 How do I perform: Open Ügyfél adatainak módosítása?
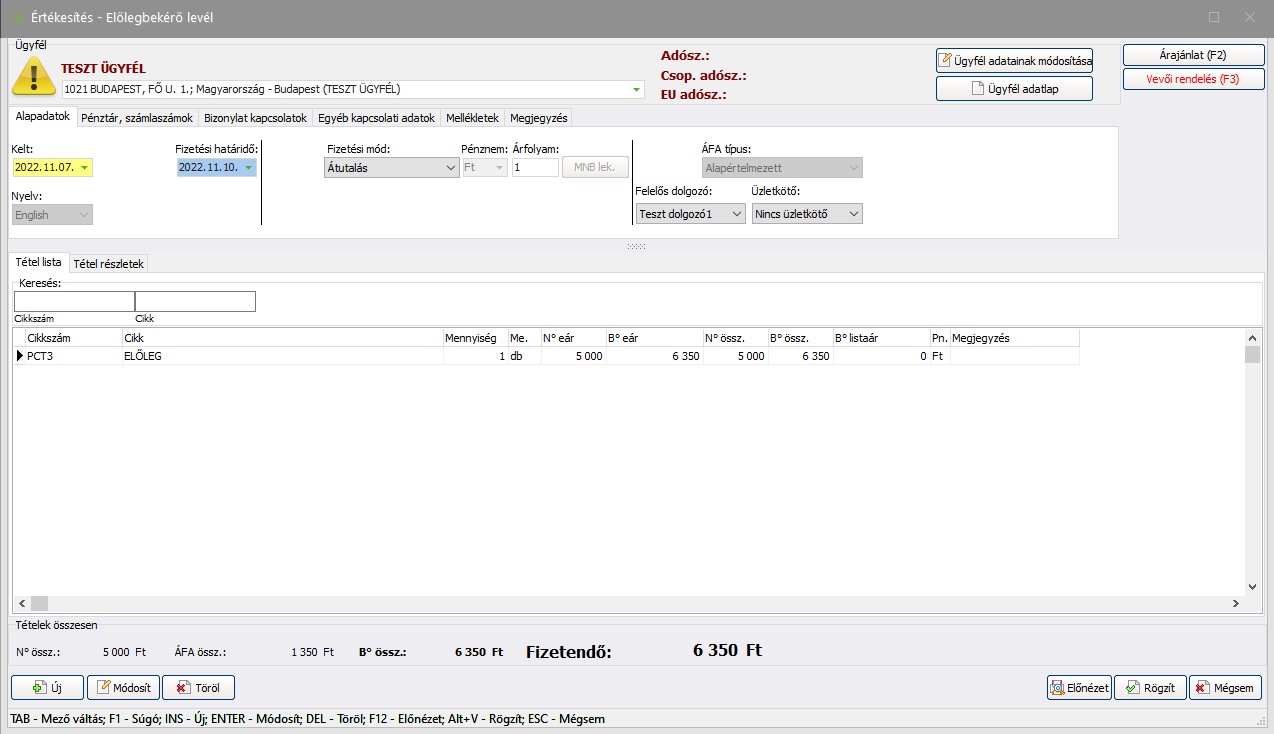pyautogui.click(x=1014, y=61)
